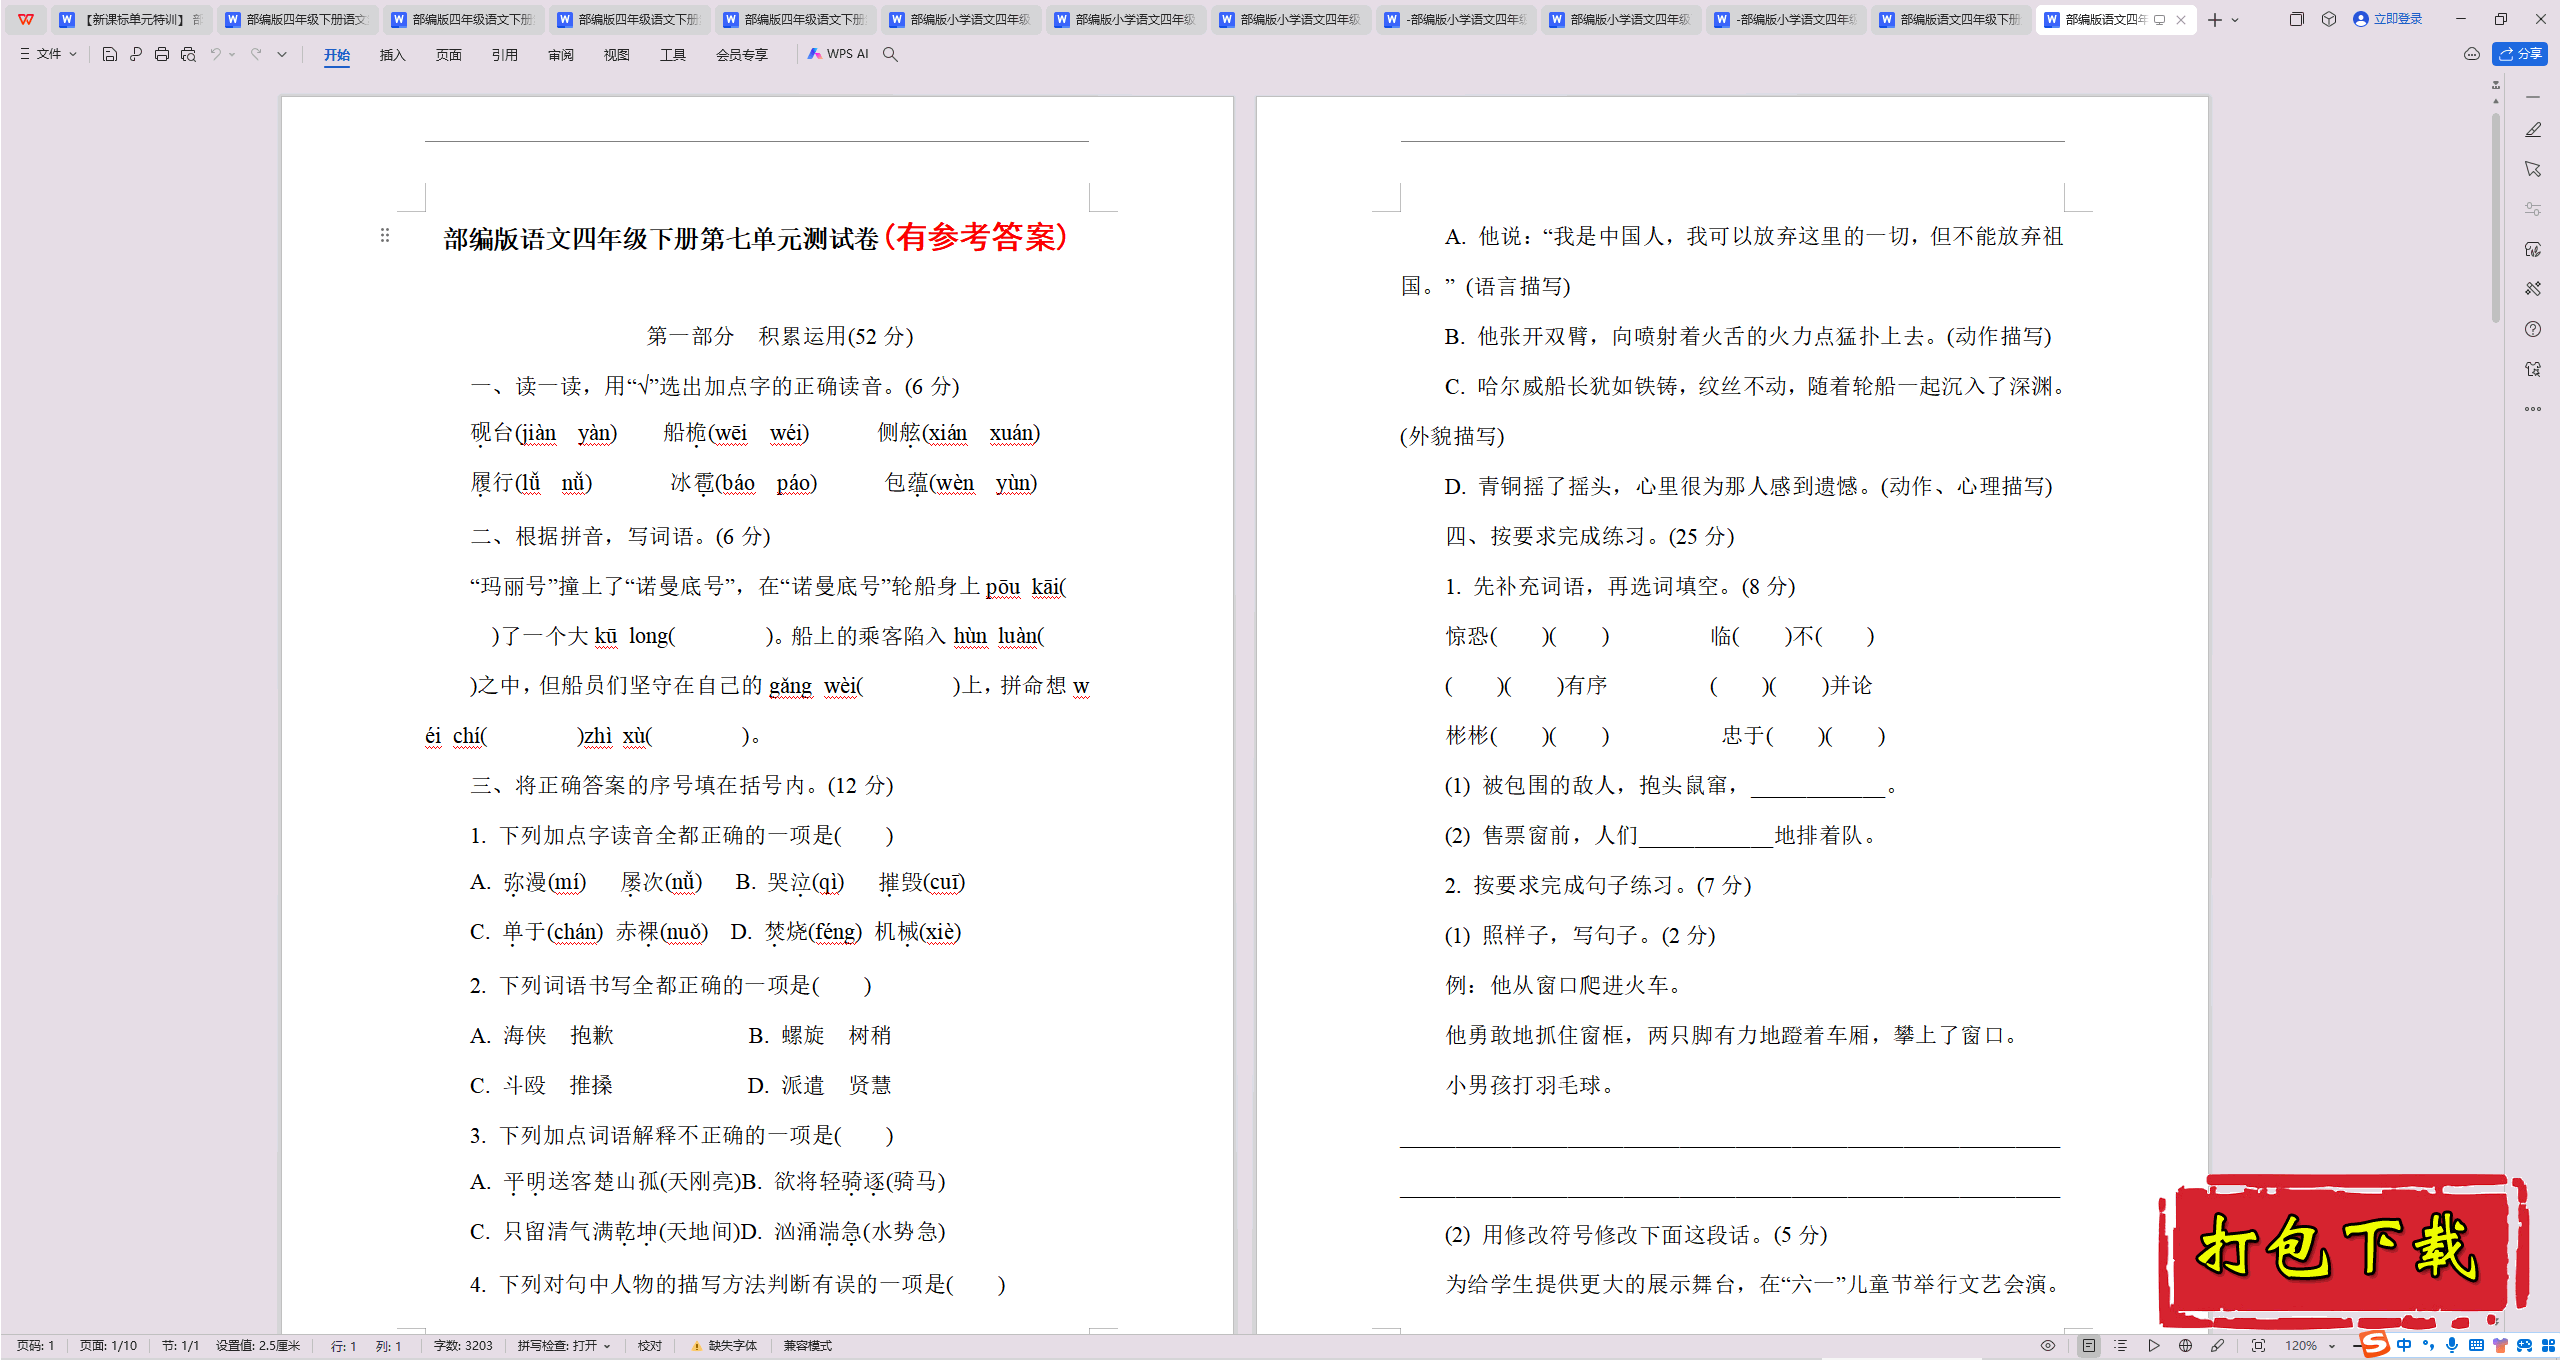Click the 页码: 1 status entry
The width and height of the screenshot is (2560, 1360).
pos(35,1346)
